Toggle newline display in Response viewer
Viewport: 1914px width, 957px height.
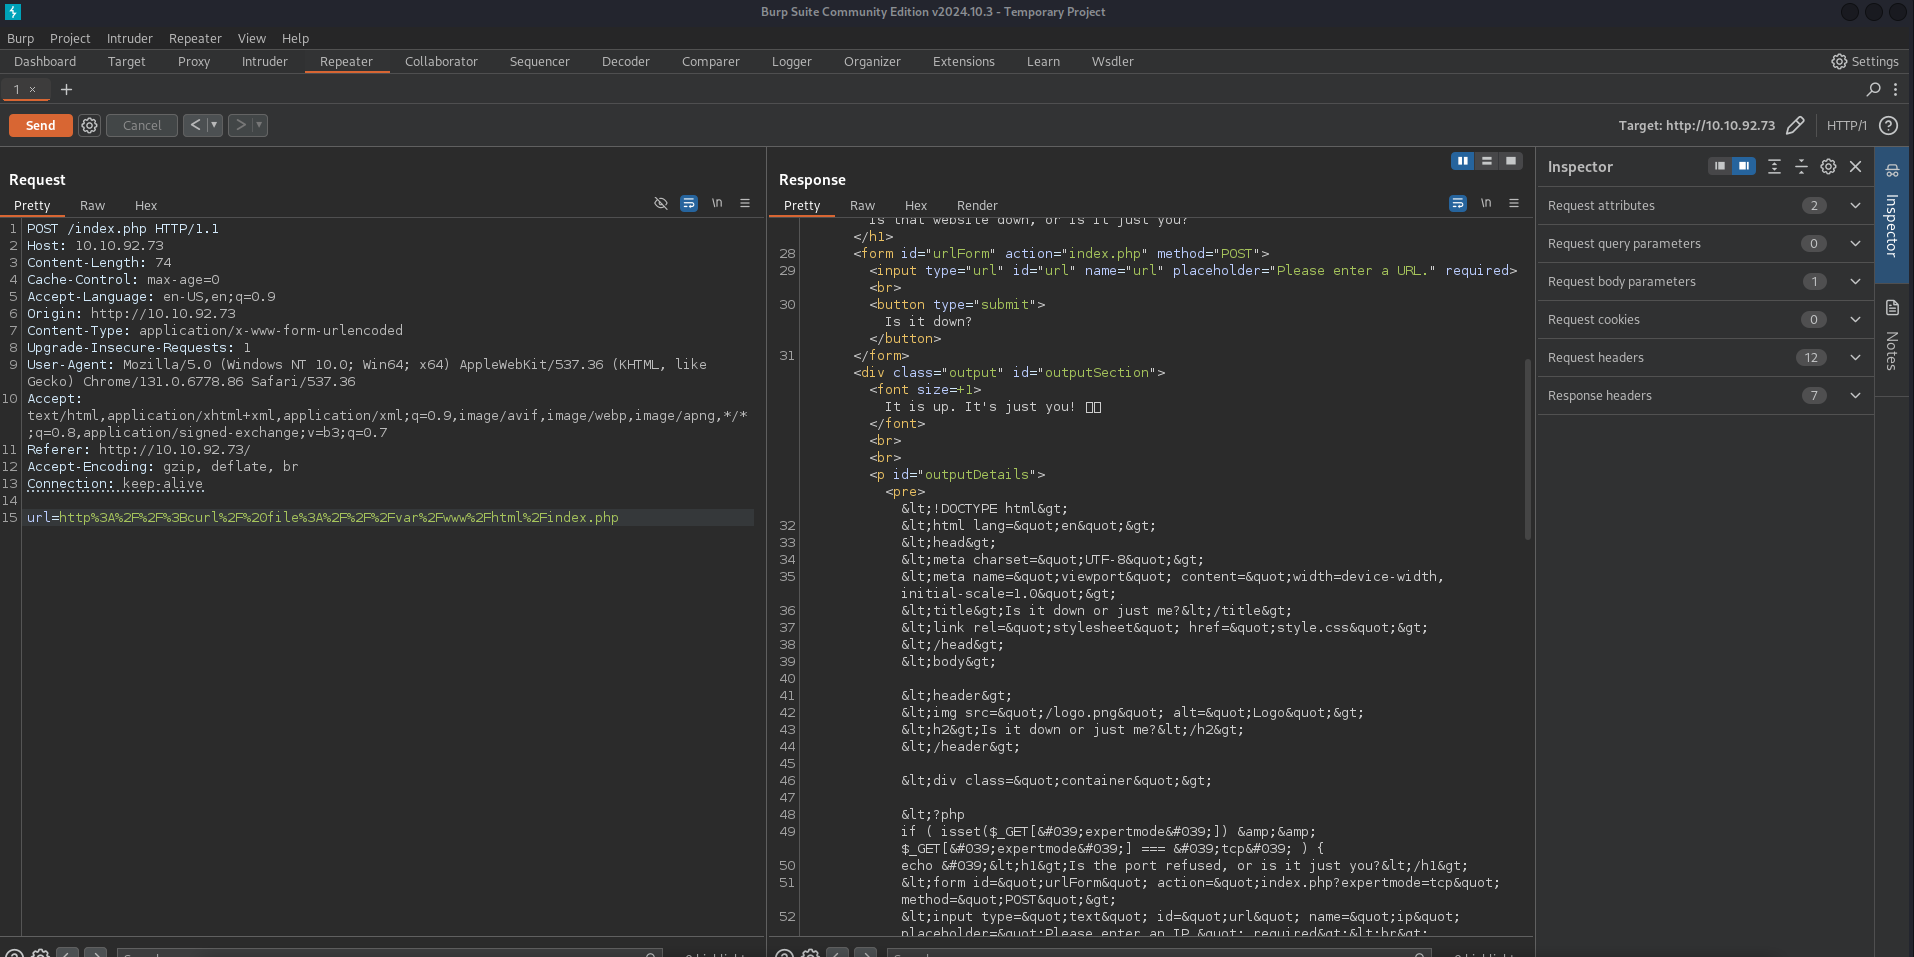point(1486,203)
